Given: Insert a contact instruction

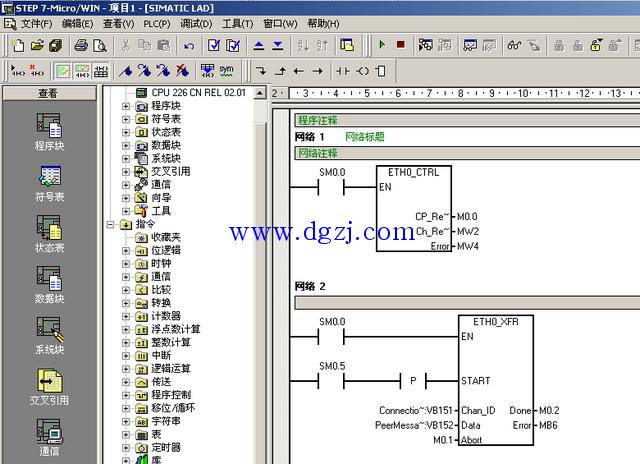Looking at the screenshot, I should [343, 71].
